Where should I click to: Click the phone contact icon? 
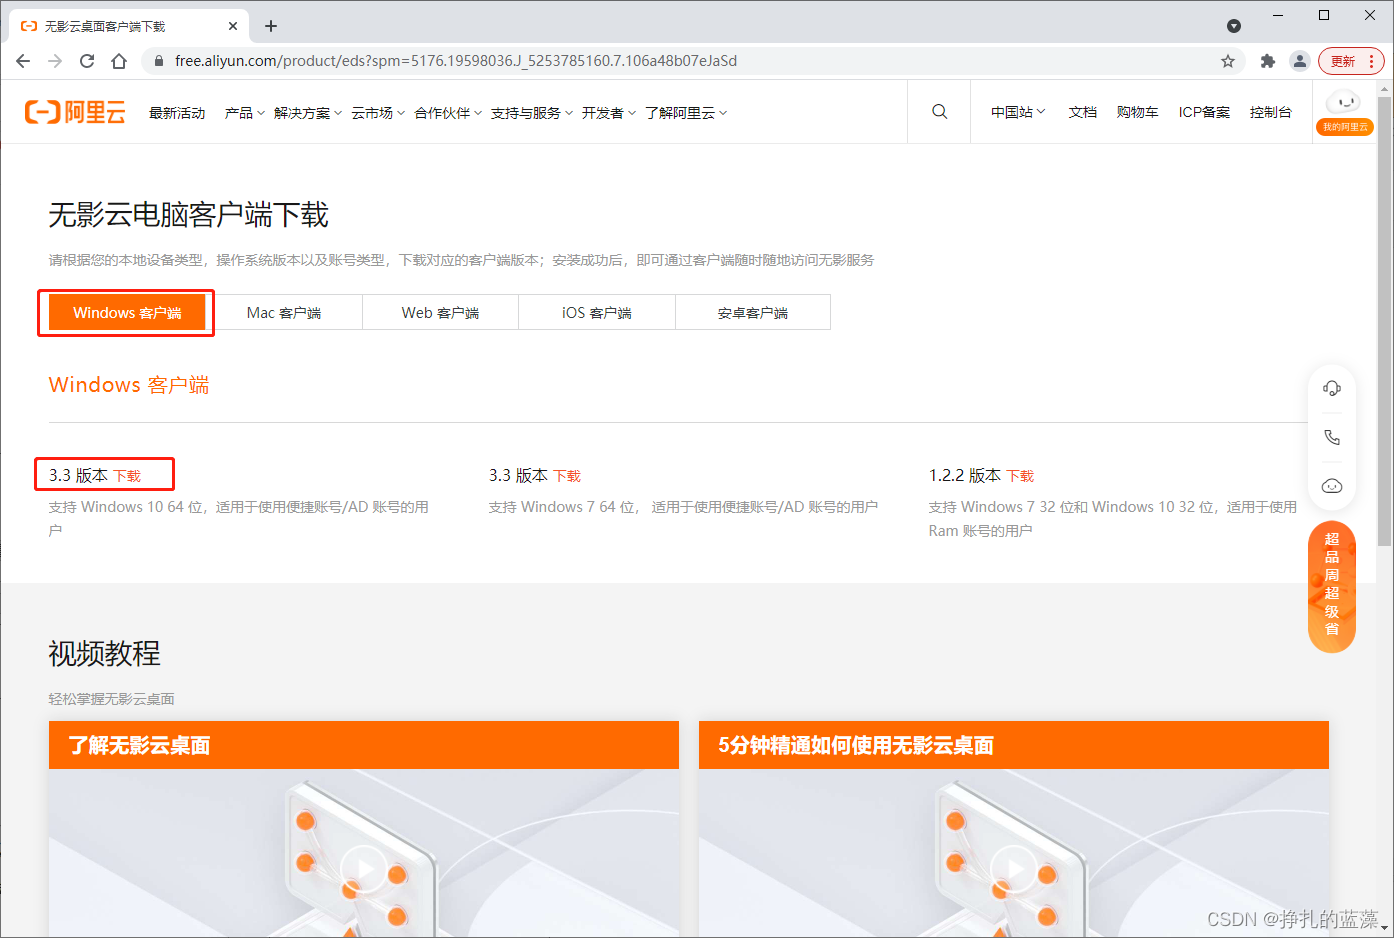point(1331,437)
